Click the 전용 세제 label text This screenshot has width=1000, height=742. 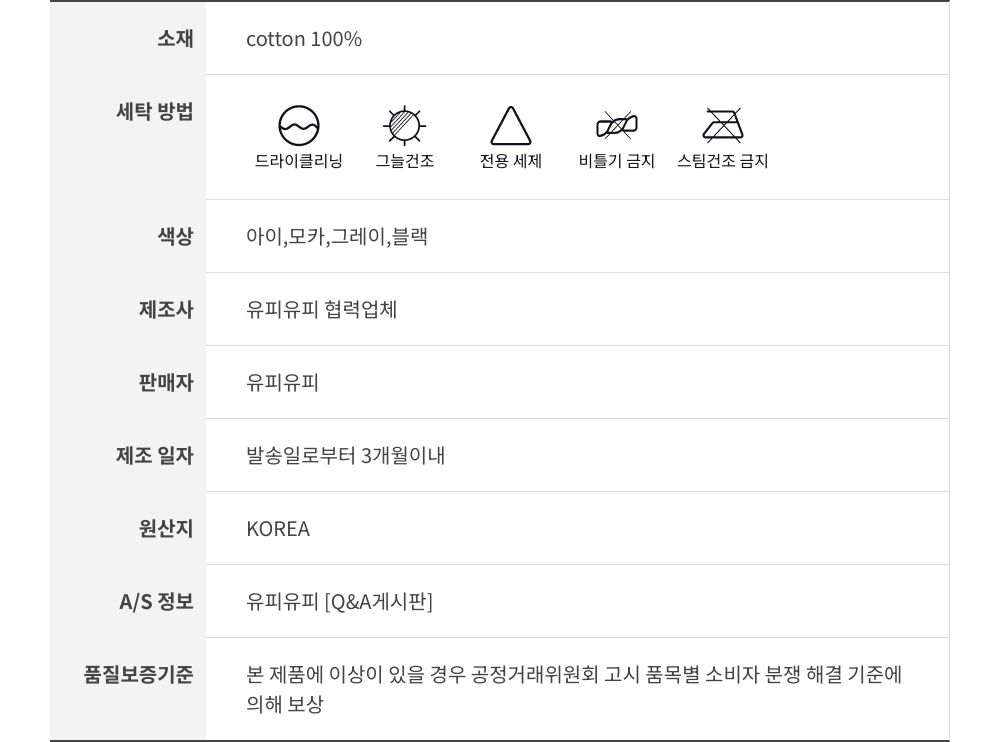click(x=510, y=161)
